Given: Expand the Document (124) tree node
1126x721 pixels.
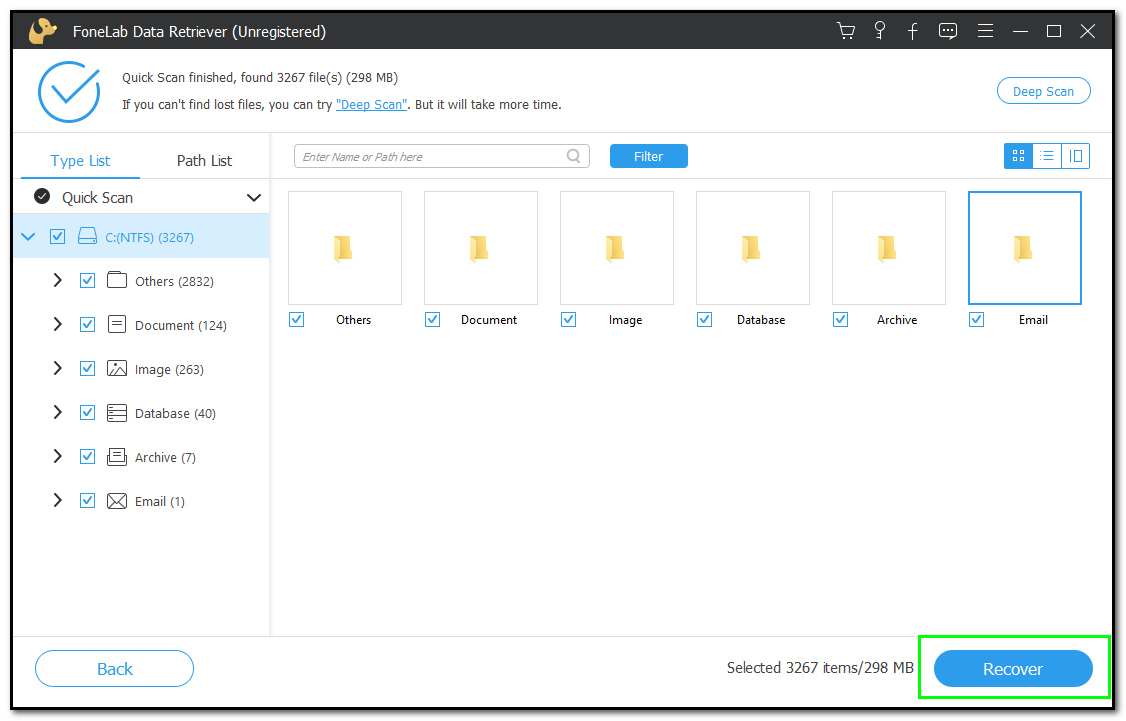Looking at the screenshot, I should [x=57, y=325].
